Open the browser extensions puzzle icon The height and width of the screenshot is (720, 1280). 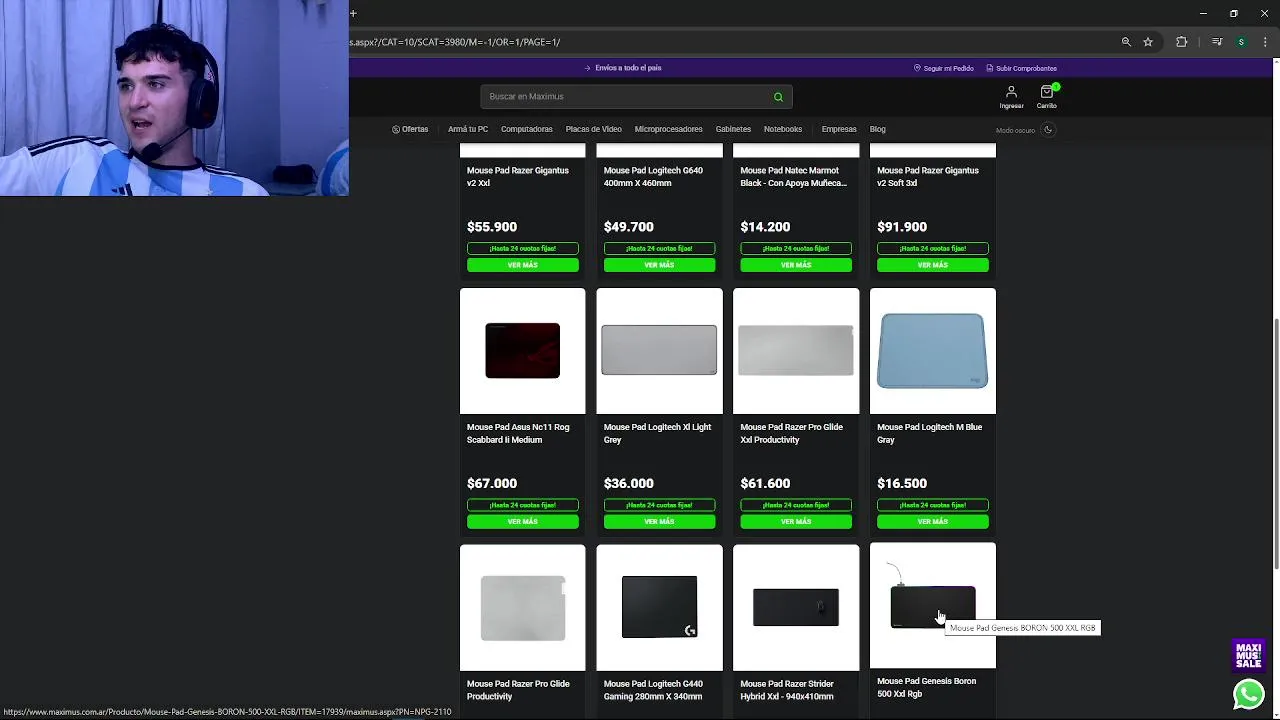point(1181,42)
